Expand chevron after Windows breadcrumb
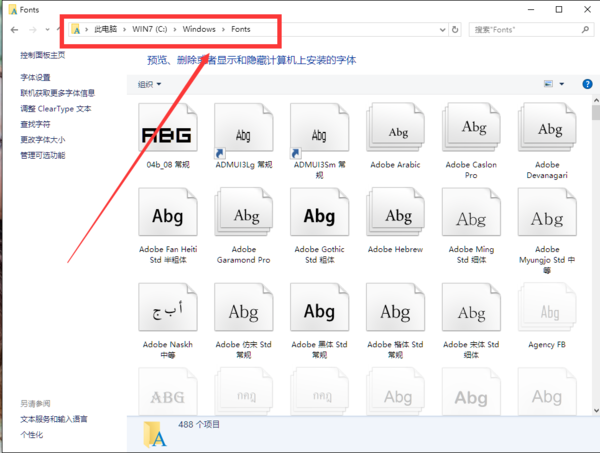Screen dimensions: 600x453 click(223, 29)
